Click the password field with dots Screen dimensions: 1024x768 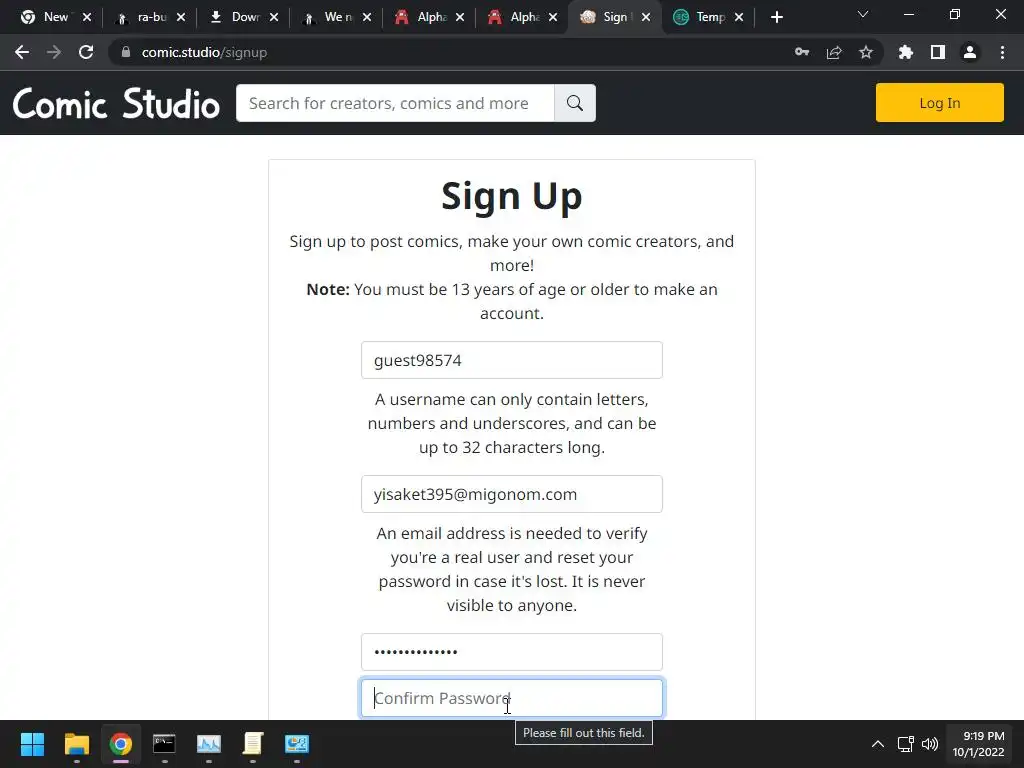[511, 652]
